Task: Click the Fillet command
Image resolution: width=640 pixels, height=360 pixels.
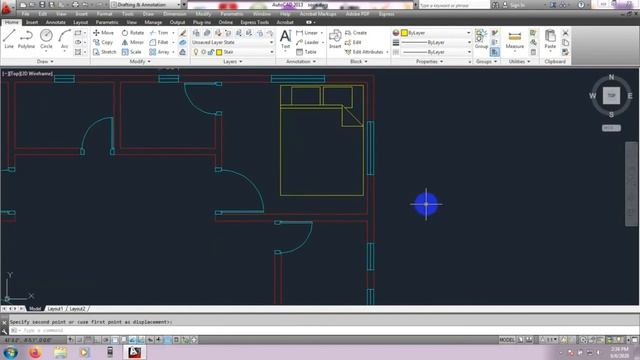Action: coord(159,42)
